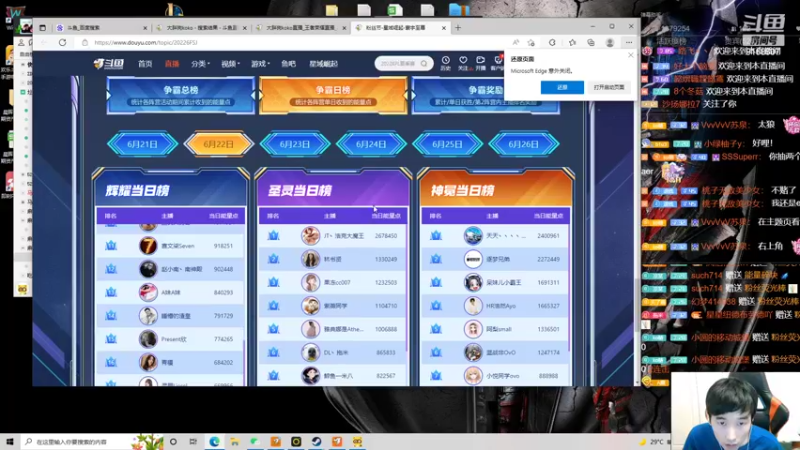Open the browser extensions icon
The image size is (800, 450).
click(x=552, y=42)
